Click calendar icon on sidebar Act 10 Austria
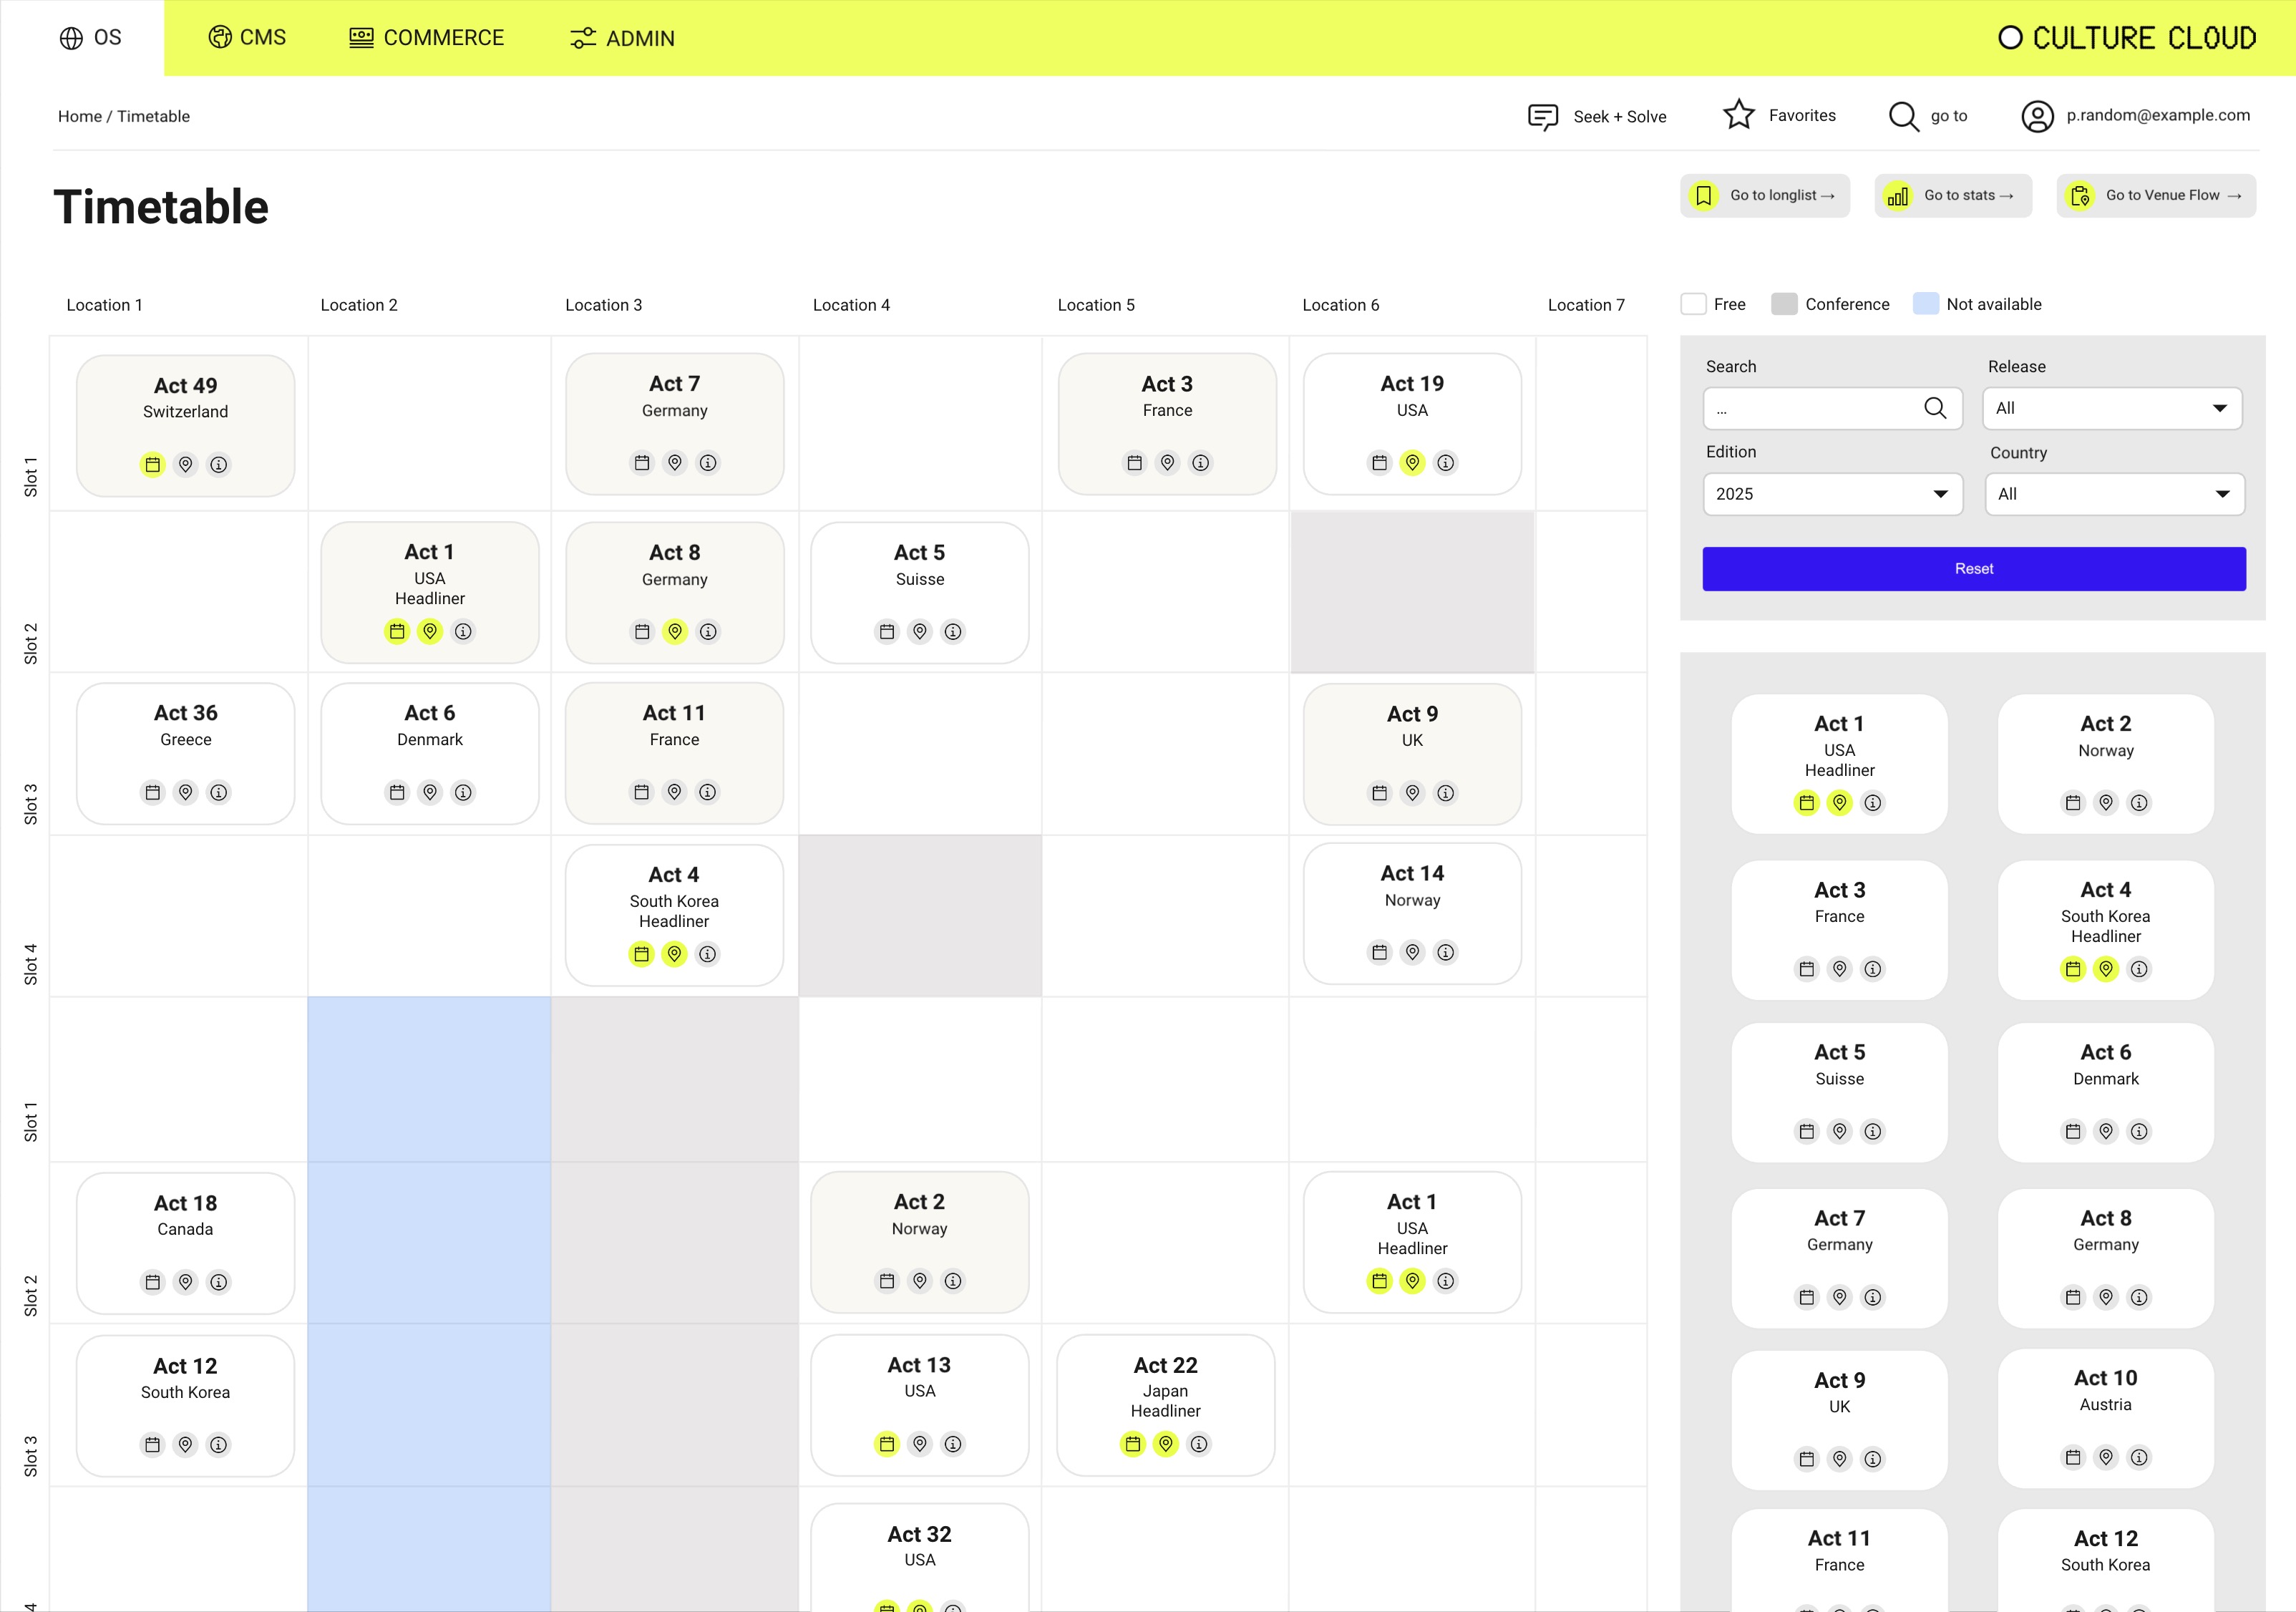This screenshot has height=1612, width=2296. click(x=2073, y=1458)
